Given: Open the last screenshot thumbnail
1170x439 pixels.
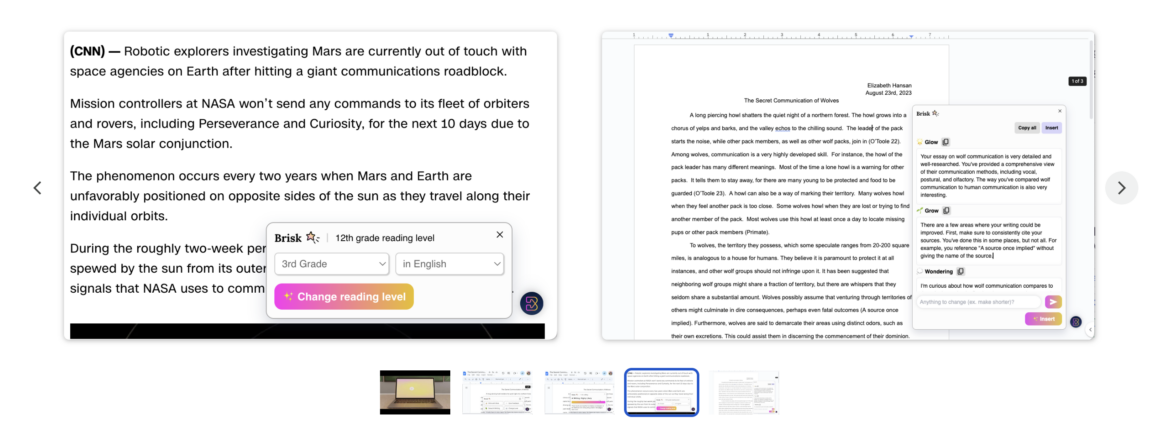Looking at the screenshot, I should (744, 392).
